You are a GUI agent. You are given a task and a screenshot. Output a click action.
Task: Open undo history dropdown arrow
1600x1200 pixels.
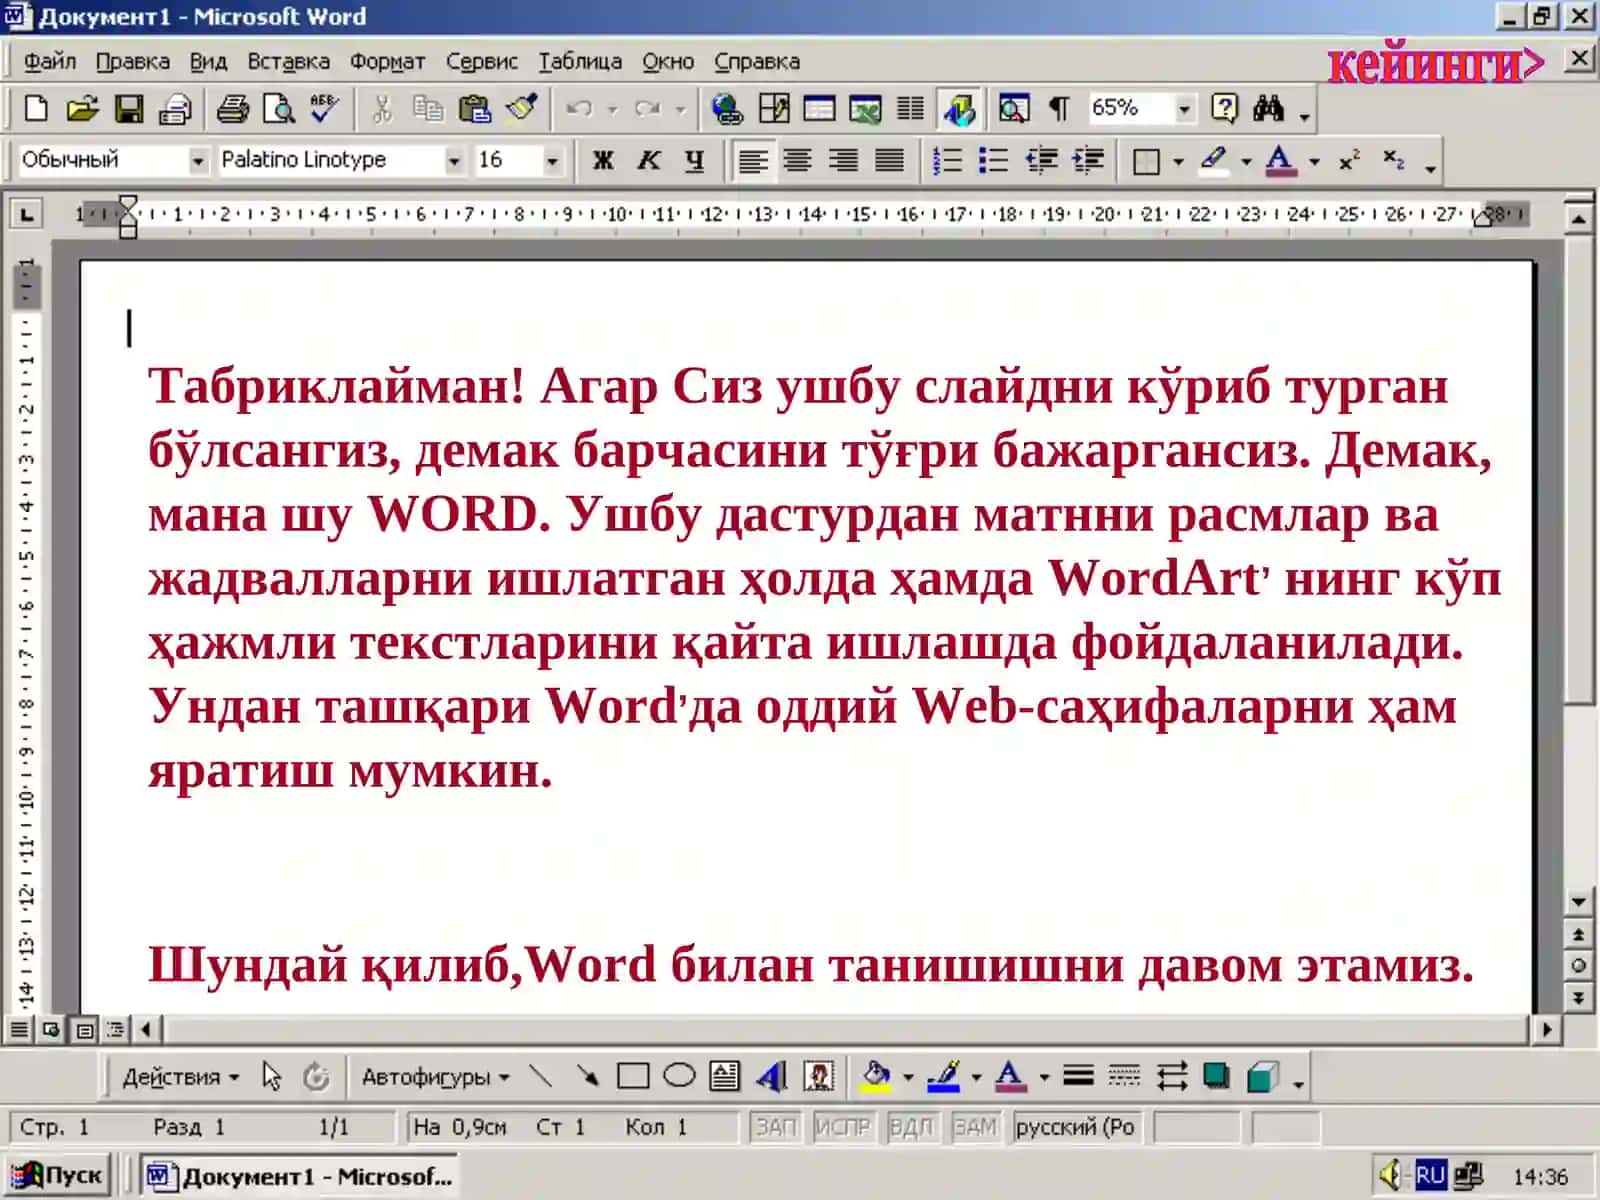(612, 108)
